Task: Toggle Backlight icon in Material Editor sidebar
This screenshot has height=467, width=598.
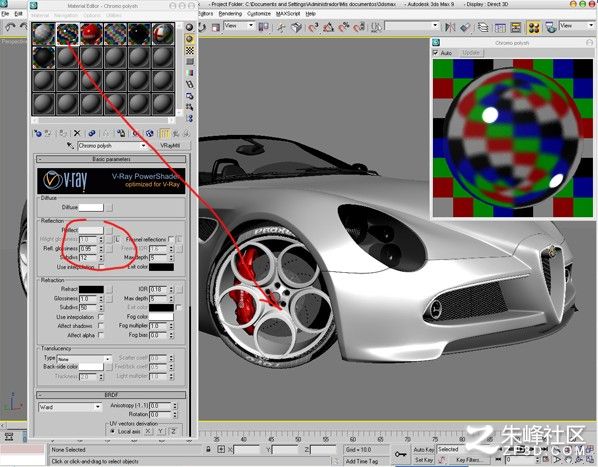Action: click(190, 39)
